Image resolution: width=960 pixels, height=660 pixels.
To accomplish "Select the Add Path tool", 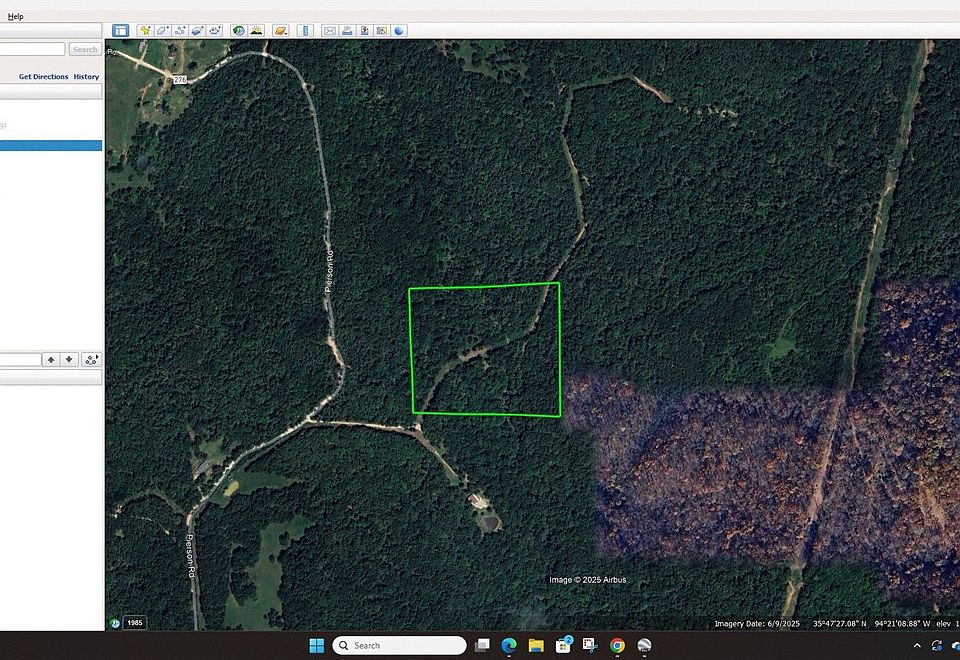I will 180,31.
